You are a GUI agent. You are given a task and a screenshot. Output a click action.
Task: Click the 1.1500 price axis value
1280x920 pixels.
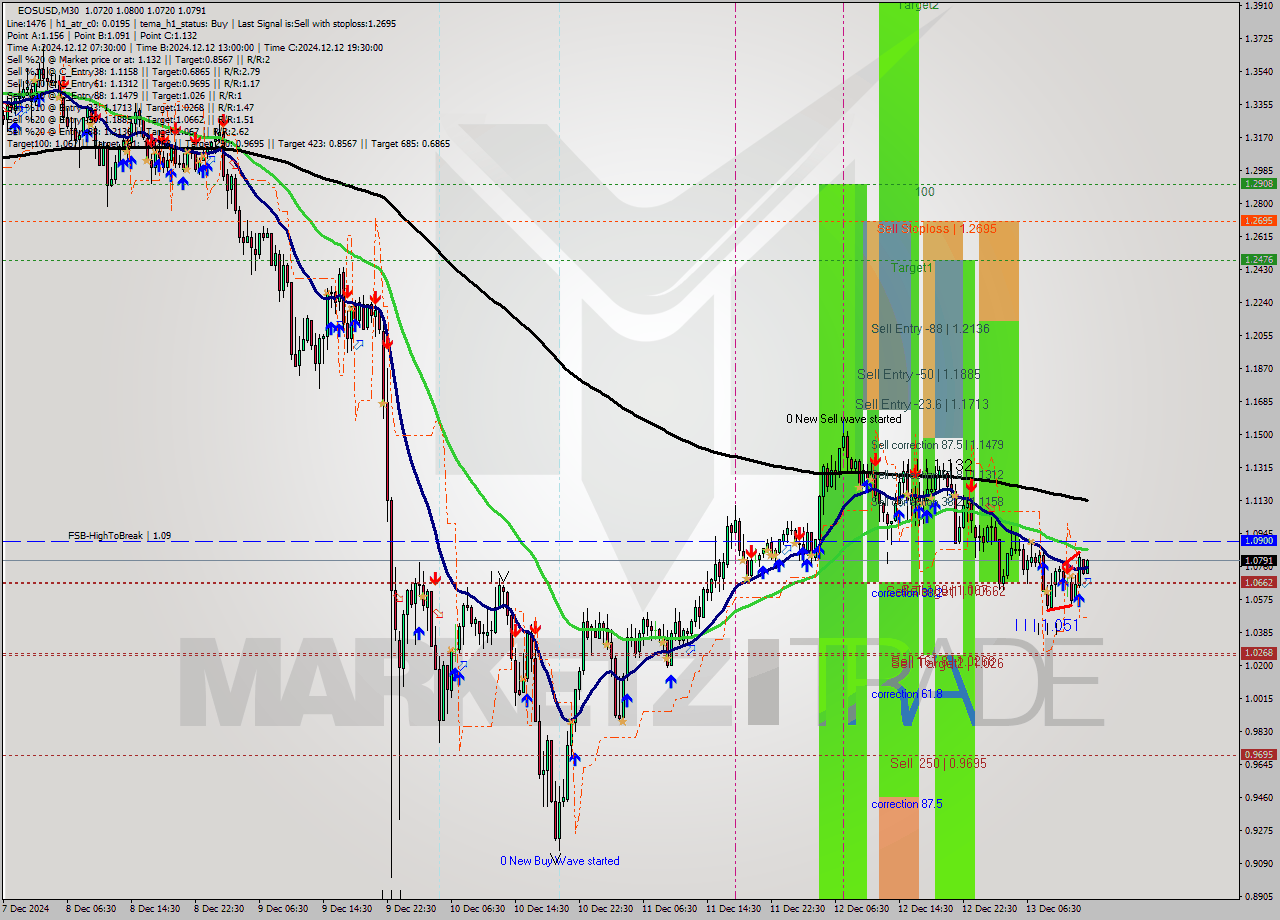pyautogui.click(x=1258, y=435)
